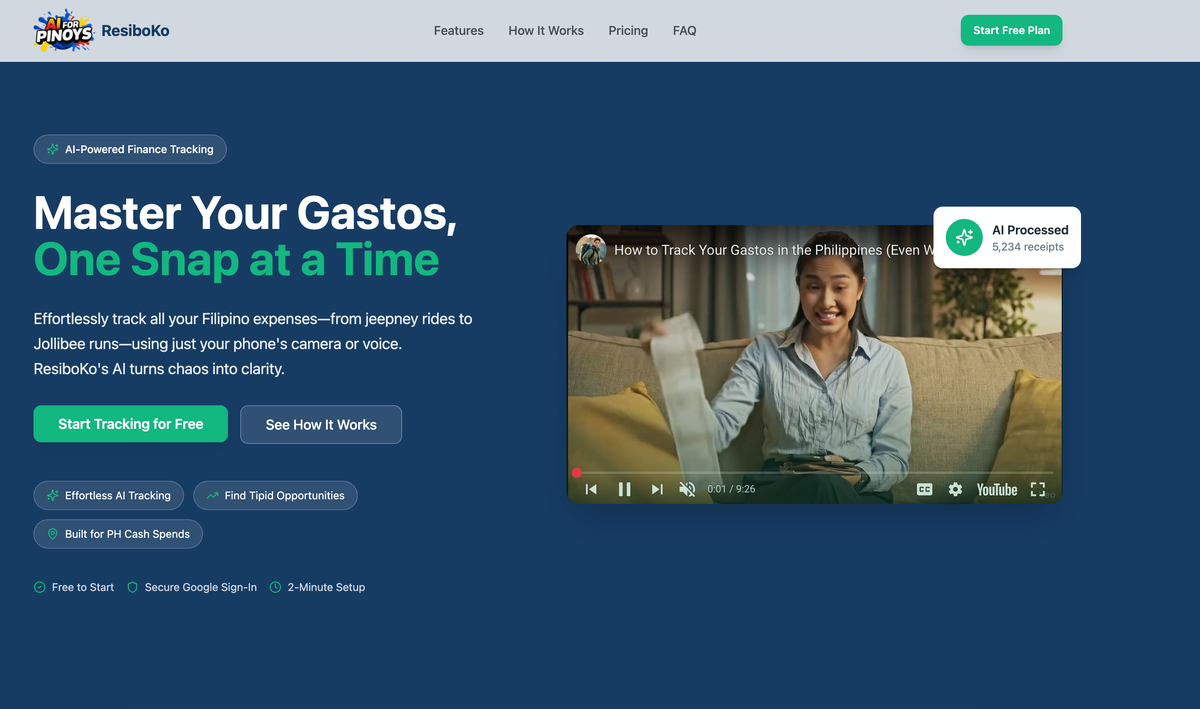Click the sparkle icon on the AI Processed card
Image resolution: width=1200 pixels, height=709 pixels.
point(963,237)
